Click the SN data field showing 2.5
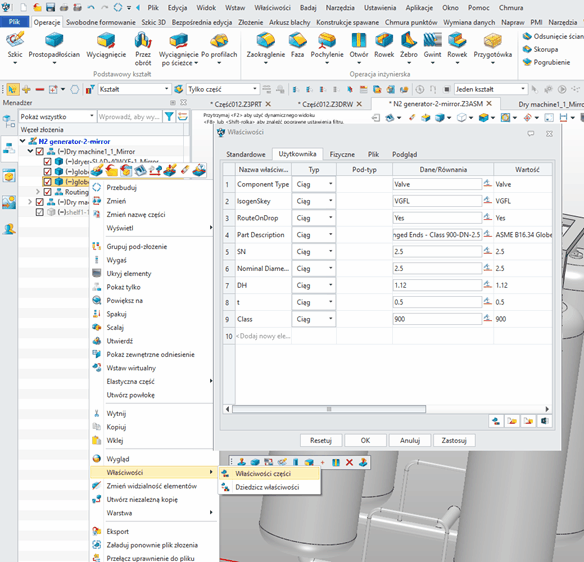The height and width of the screenshot is (562, 584). click(437, 251)
